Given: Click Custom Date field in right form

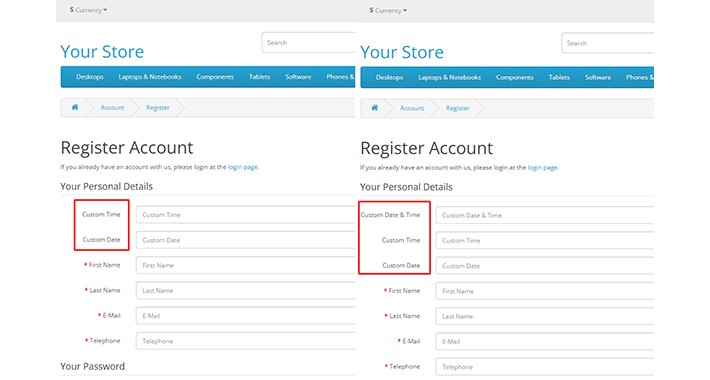Looking at the screenshot, I should [x=545, y=266].
